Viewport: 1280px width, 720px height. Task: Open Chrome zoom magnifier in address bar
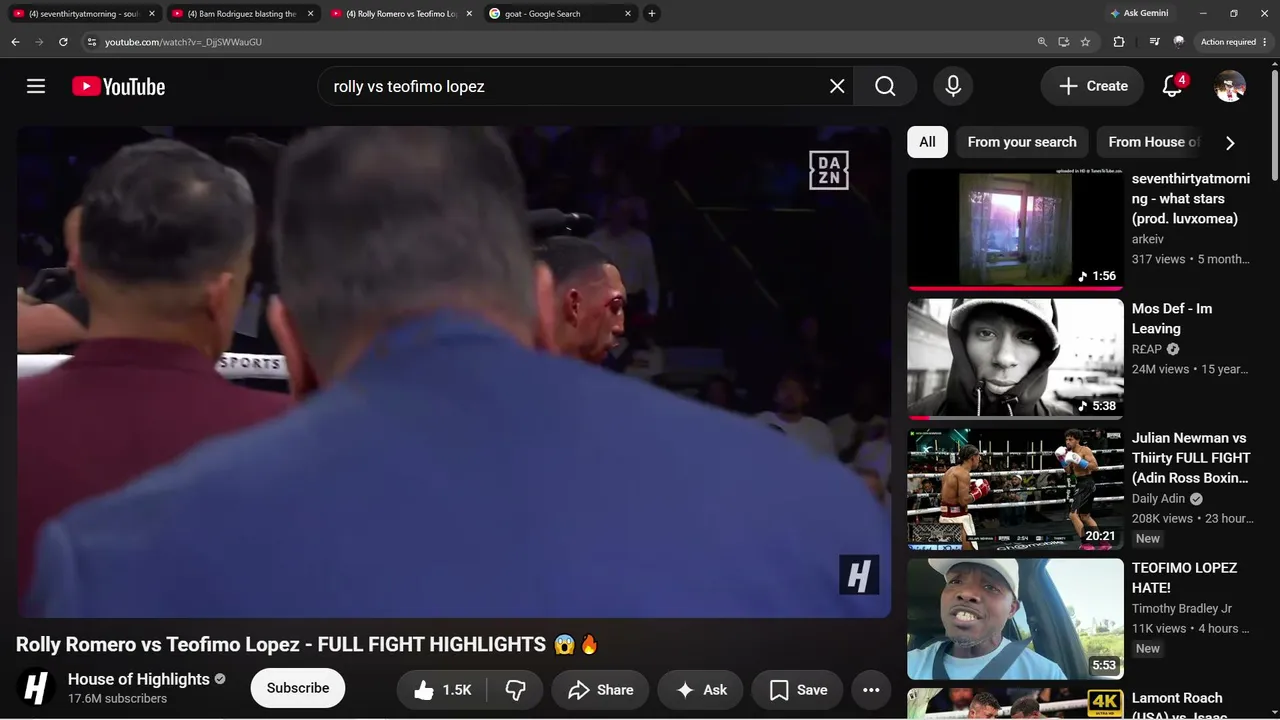point(1042,42)
